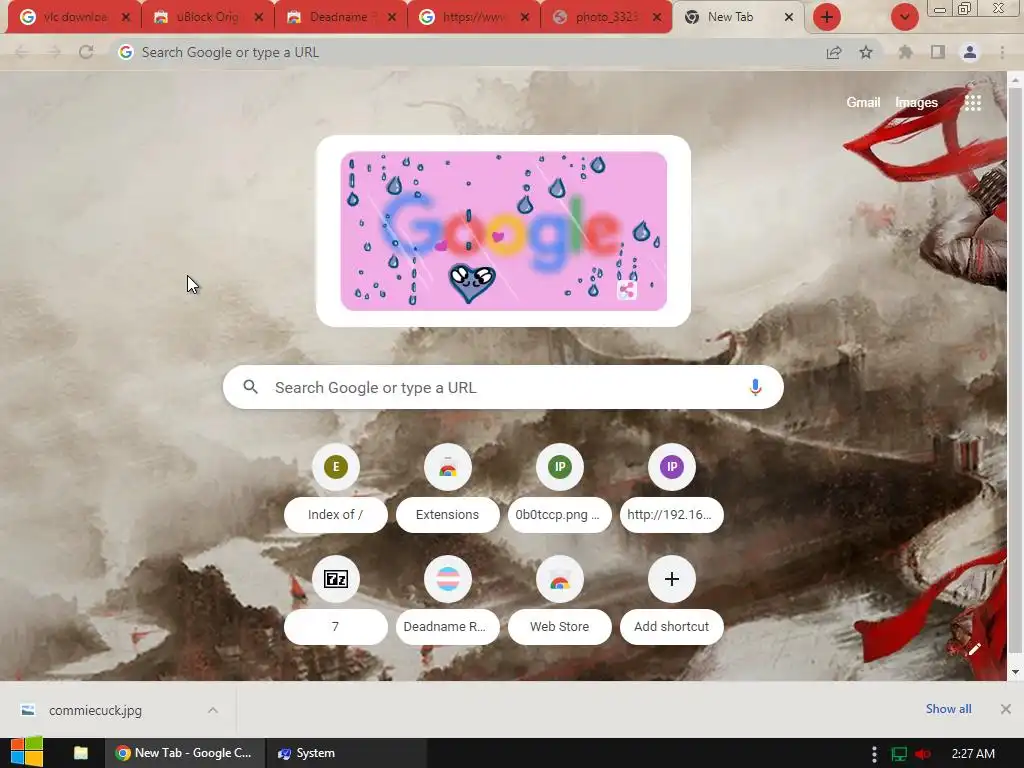The height and width of the screenshot is (768, 1024).
Task: Close the photo_332 tab
Action: 658,17
